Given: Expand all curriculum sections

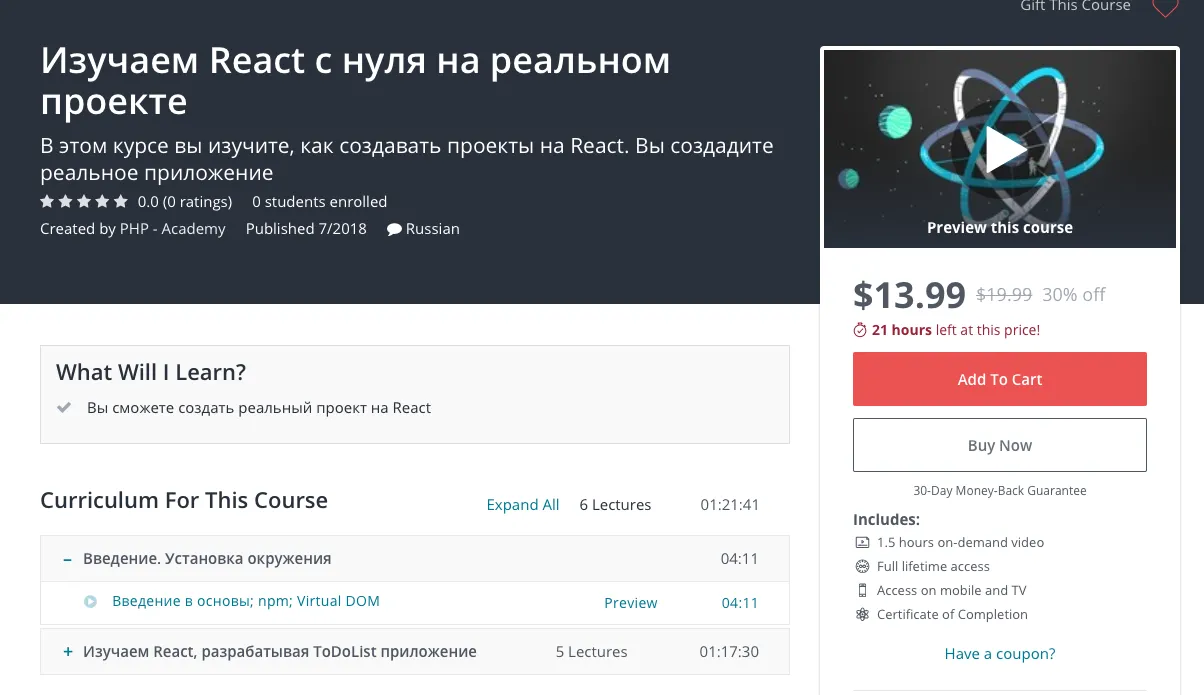Looking at the screenshot, I should (522, 505).
